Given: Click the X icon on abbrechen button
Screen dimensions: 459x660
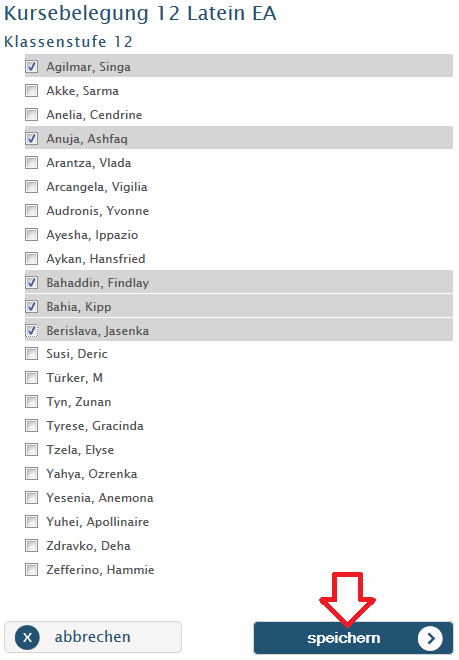Looking at the screenshot, I should [x=27, y=637].
